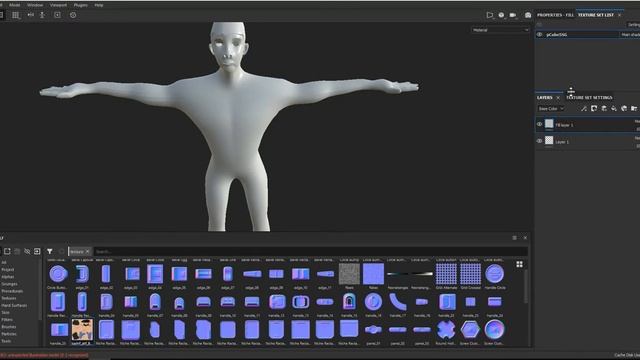This screenshot has height=360, width=640.
Task: Click the screenshot camera icon
Action: (x=528, y=15)
